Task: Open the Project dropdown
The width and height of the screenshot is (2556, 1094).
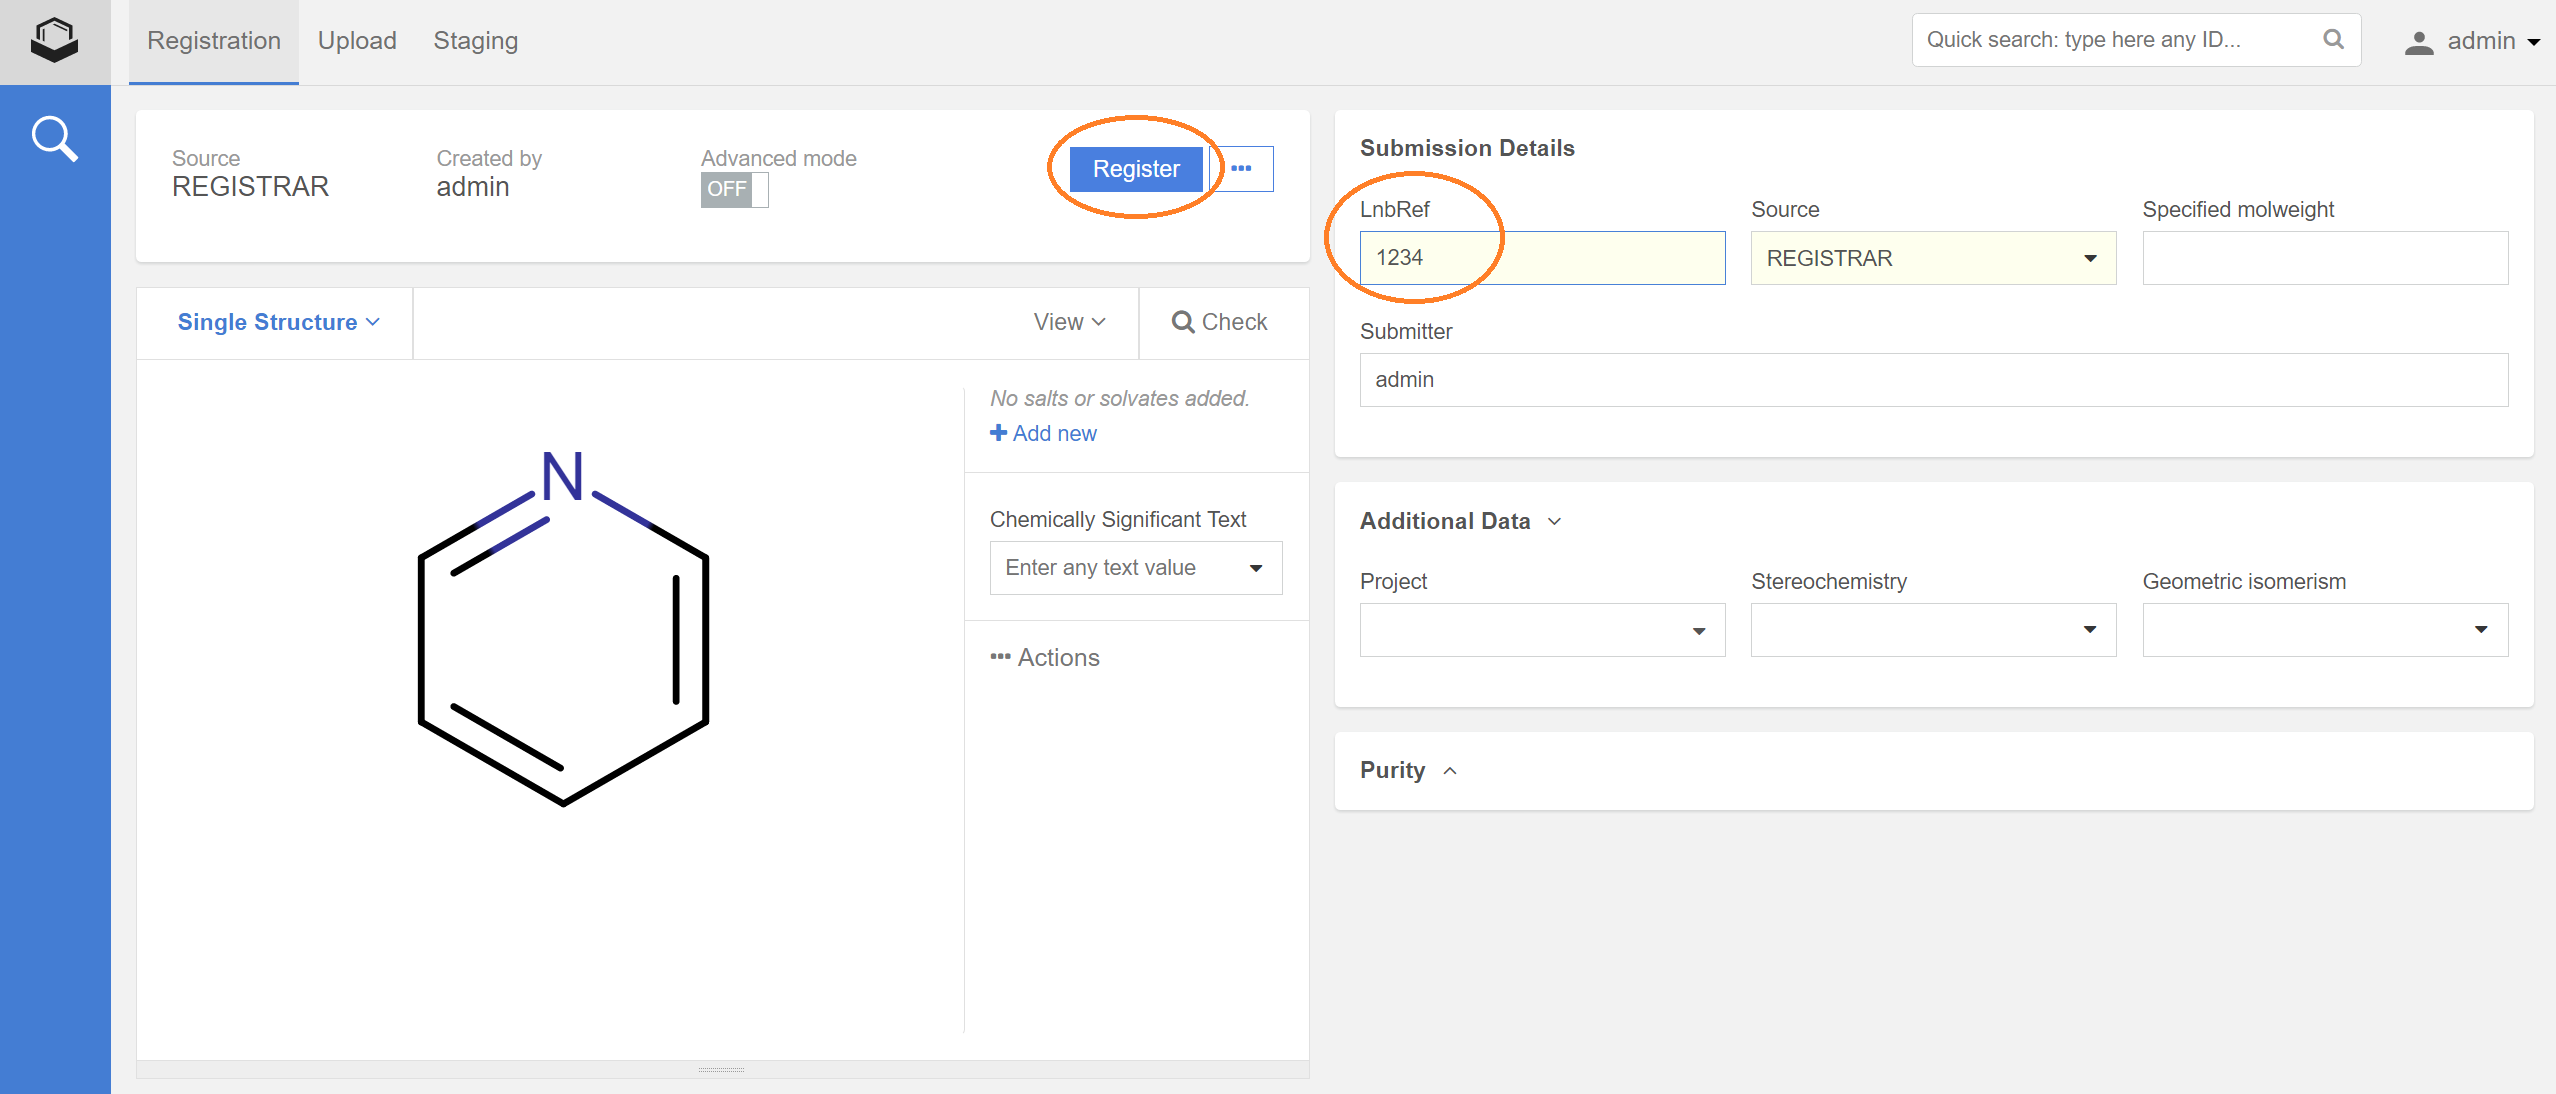Action: click(1542, 630)
